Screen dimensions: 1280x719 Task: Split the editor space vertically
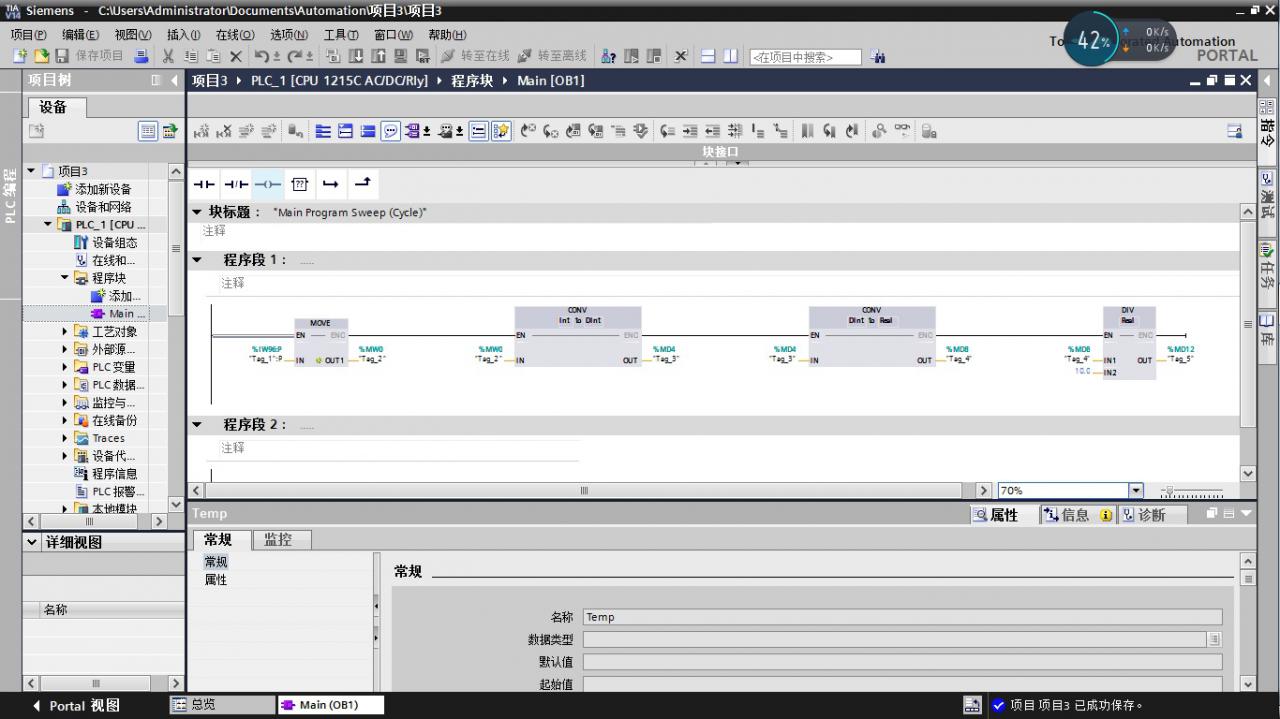coord(731,57)
